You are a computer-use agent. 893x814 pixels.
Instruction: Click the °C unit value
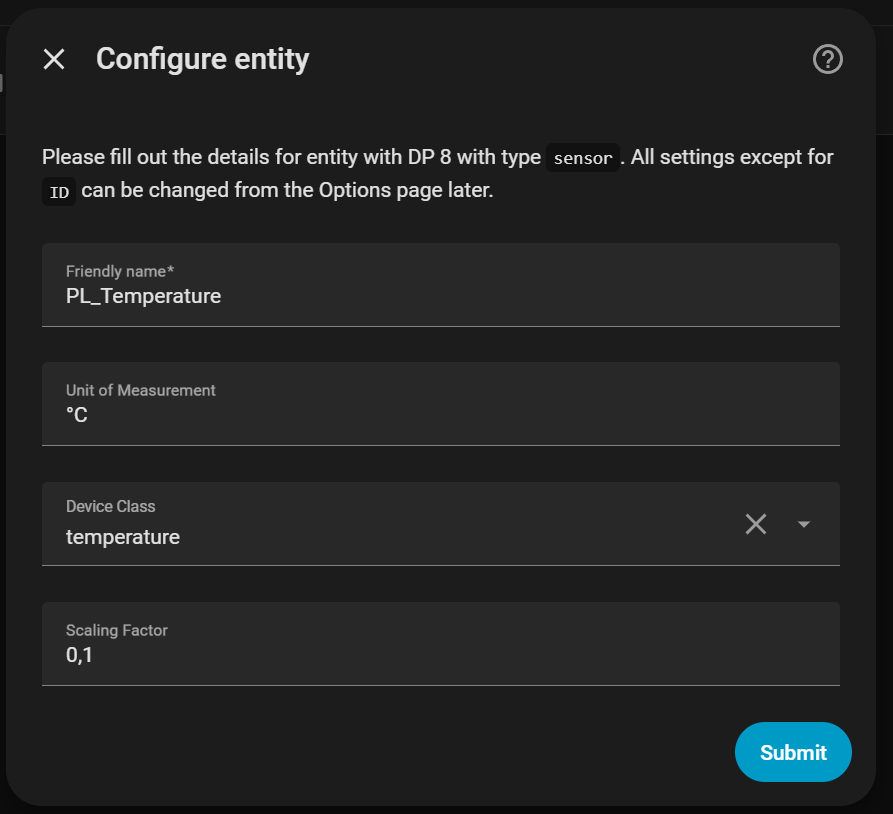(77, 415)
